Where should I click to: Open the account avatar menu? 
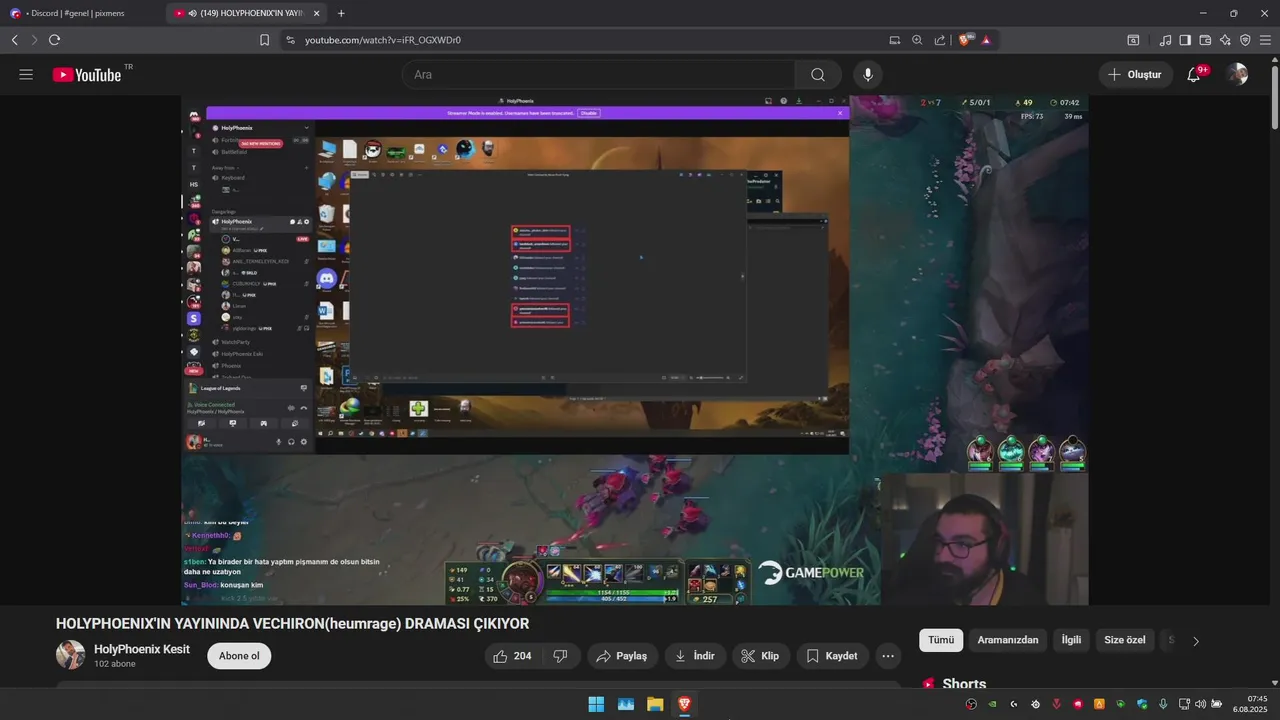1237,75
